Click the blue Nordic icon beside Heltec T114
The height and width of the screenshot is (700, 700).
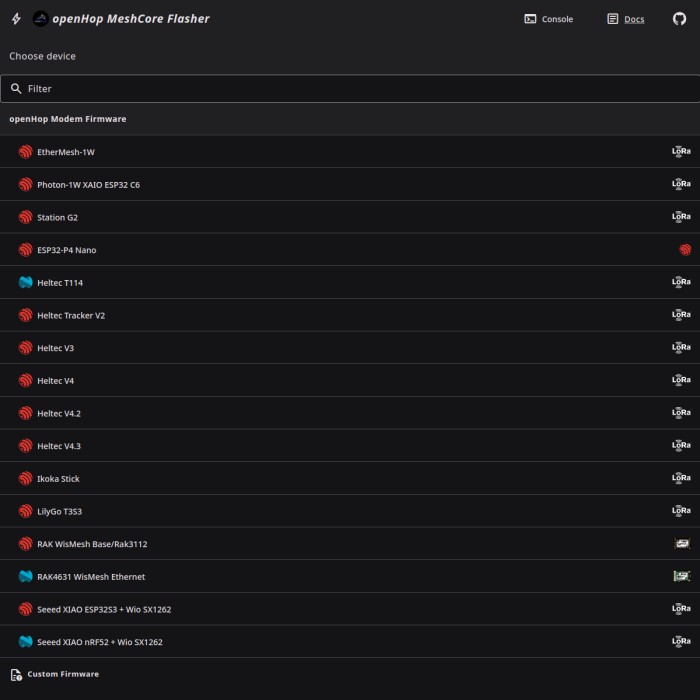point(25,282)
